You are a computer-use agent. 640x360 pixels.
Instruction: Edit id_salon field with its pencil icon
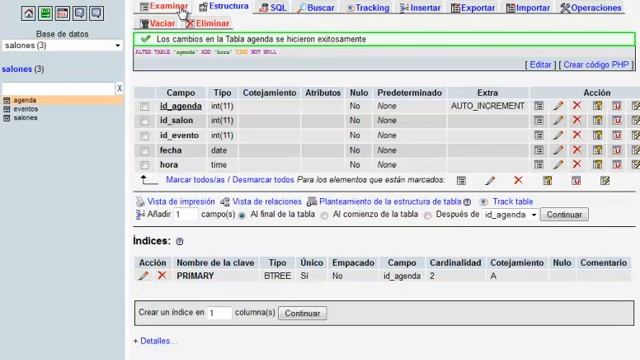pos(558,120)
